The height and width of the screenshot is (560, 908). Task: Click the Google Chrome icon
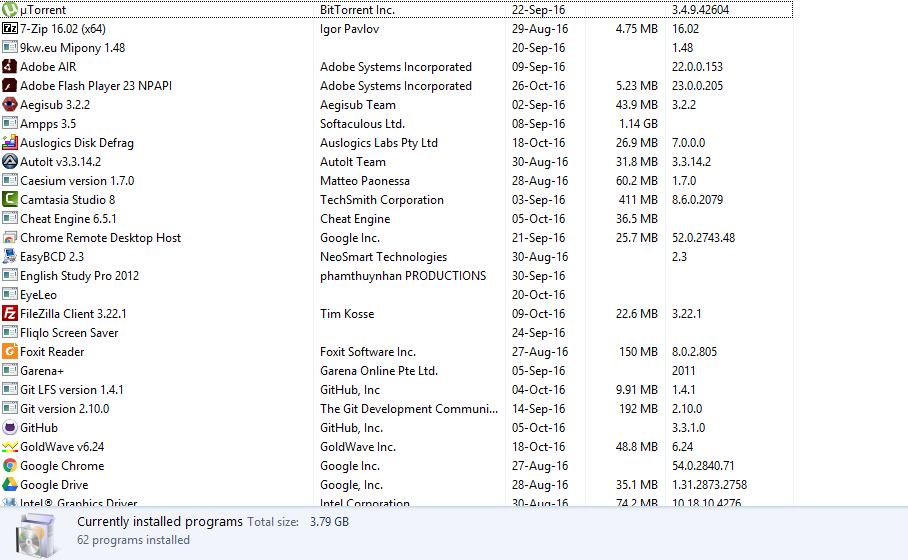(x=10, y=466)
